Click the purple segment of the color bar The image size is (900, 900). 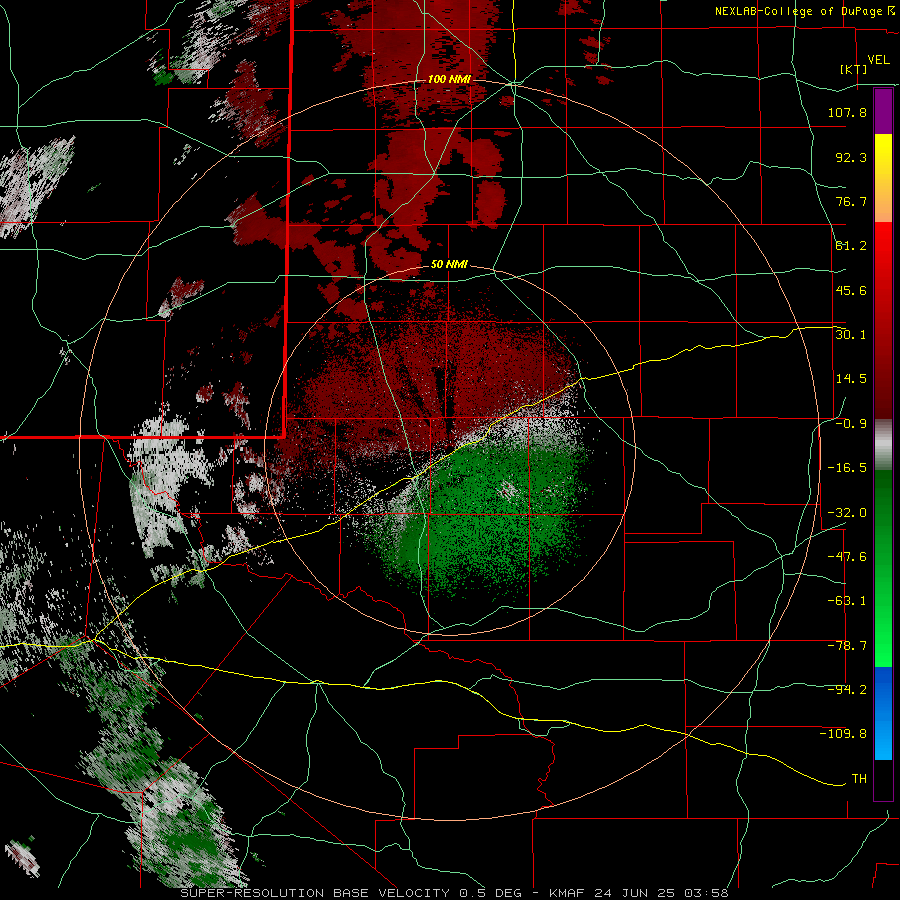click(x=883, y=111)
